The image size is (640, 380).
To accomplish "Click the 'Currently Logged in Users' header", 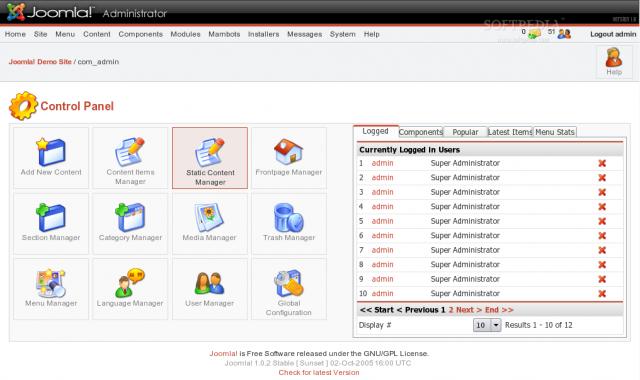I will coord(409,150).
